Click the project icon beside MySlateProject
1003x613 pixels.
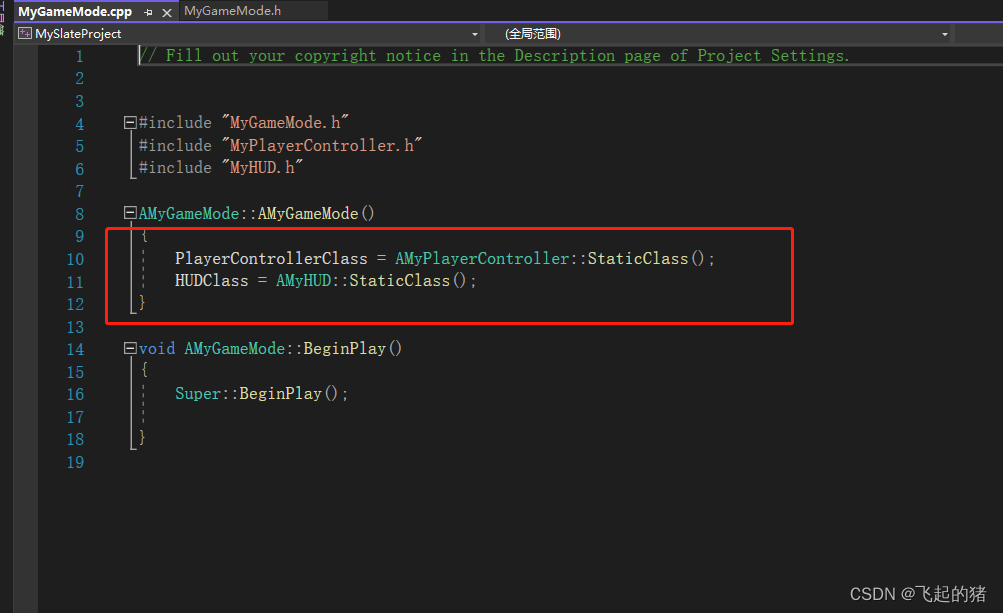(24, 33)
